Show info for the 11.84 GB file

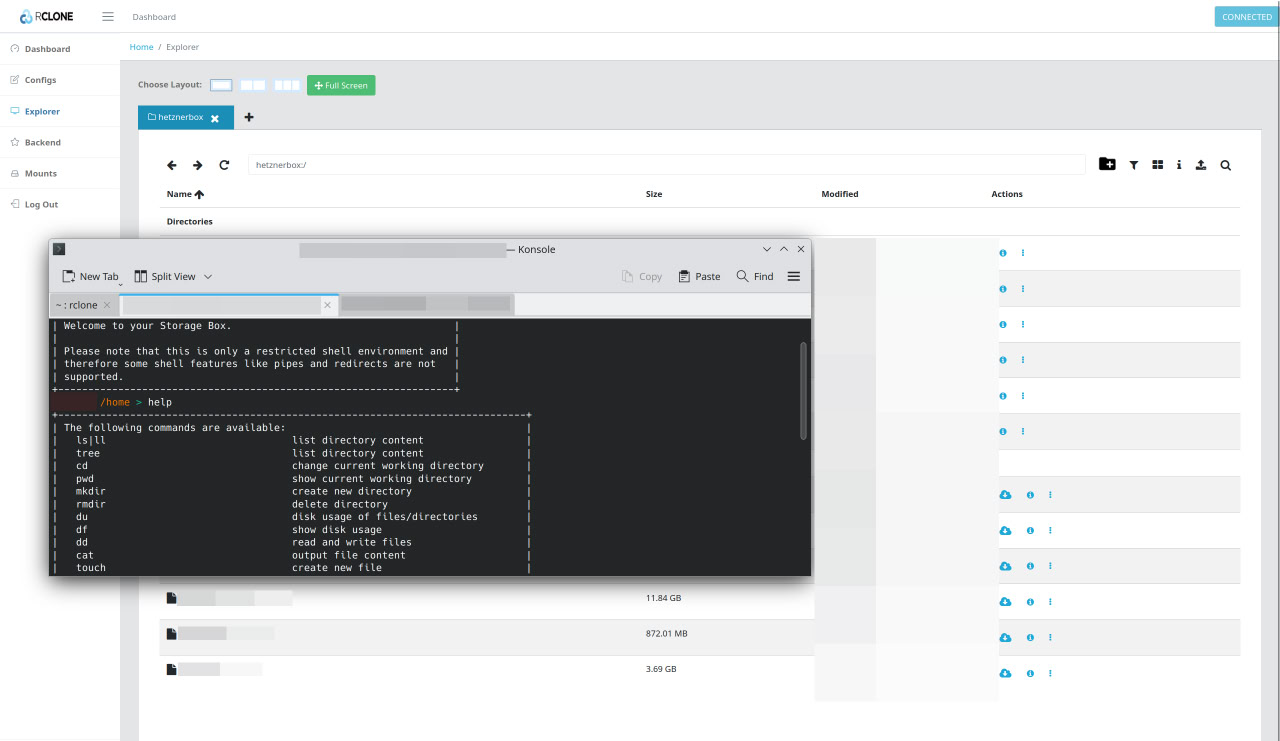[x=1030, y=602]
